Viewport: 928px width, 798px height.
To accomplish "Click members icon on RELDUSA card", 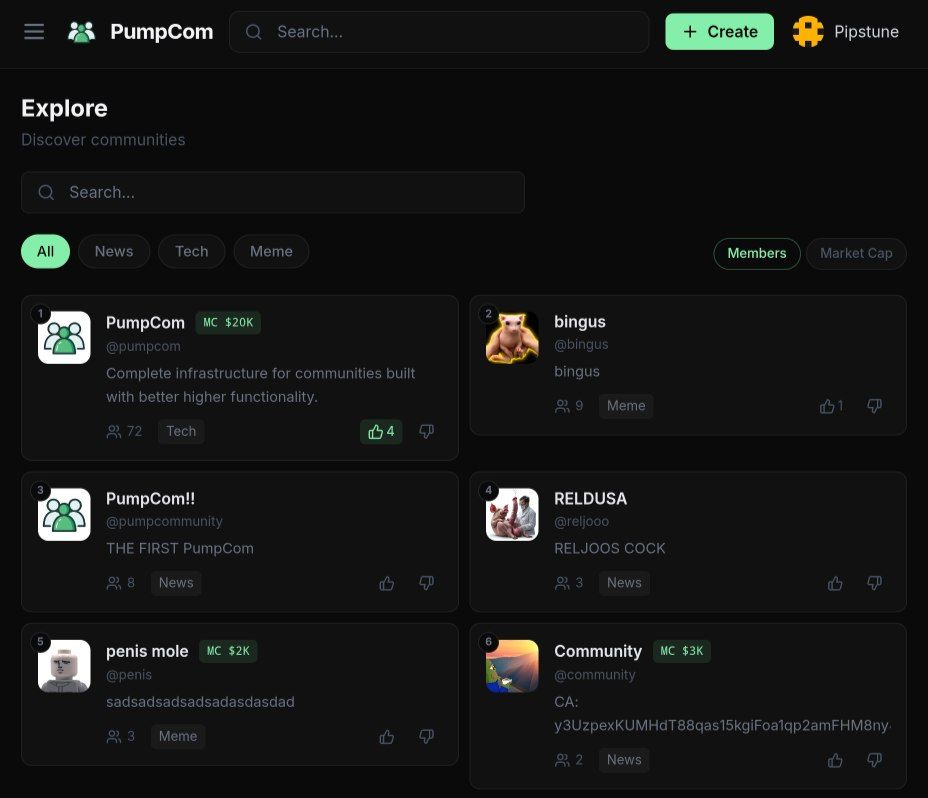I will (x=562, y=583).
